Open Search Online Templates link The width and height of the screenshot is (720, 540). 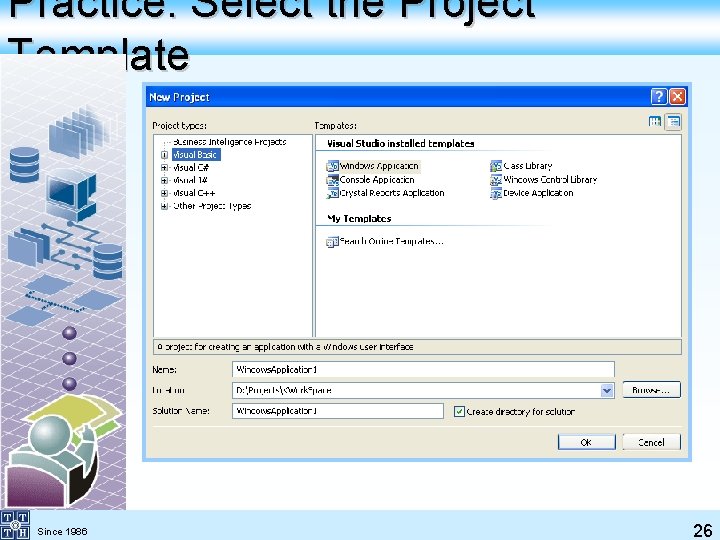coord(392,242)
